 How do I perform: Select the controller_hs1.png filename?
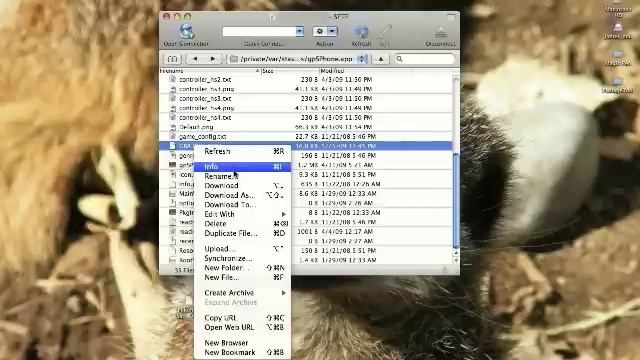(206, 89)
